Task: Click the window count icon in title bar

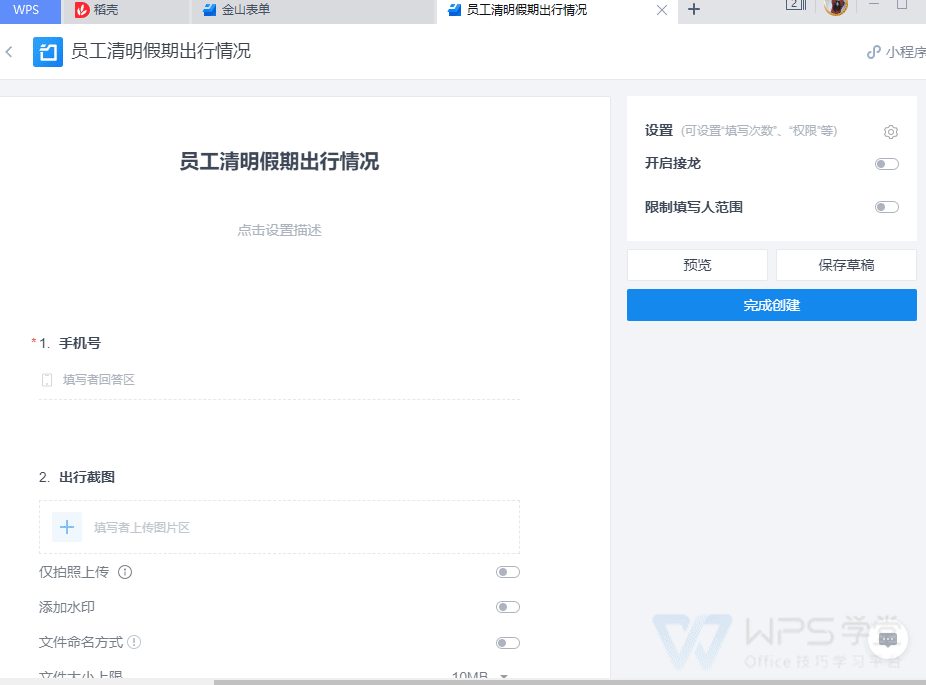Action: 795,5
